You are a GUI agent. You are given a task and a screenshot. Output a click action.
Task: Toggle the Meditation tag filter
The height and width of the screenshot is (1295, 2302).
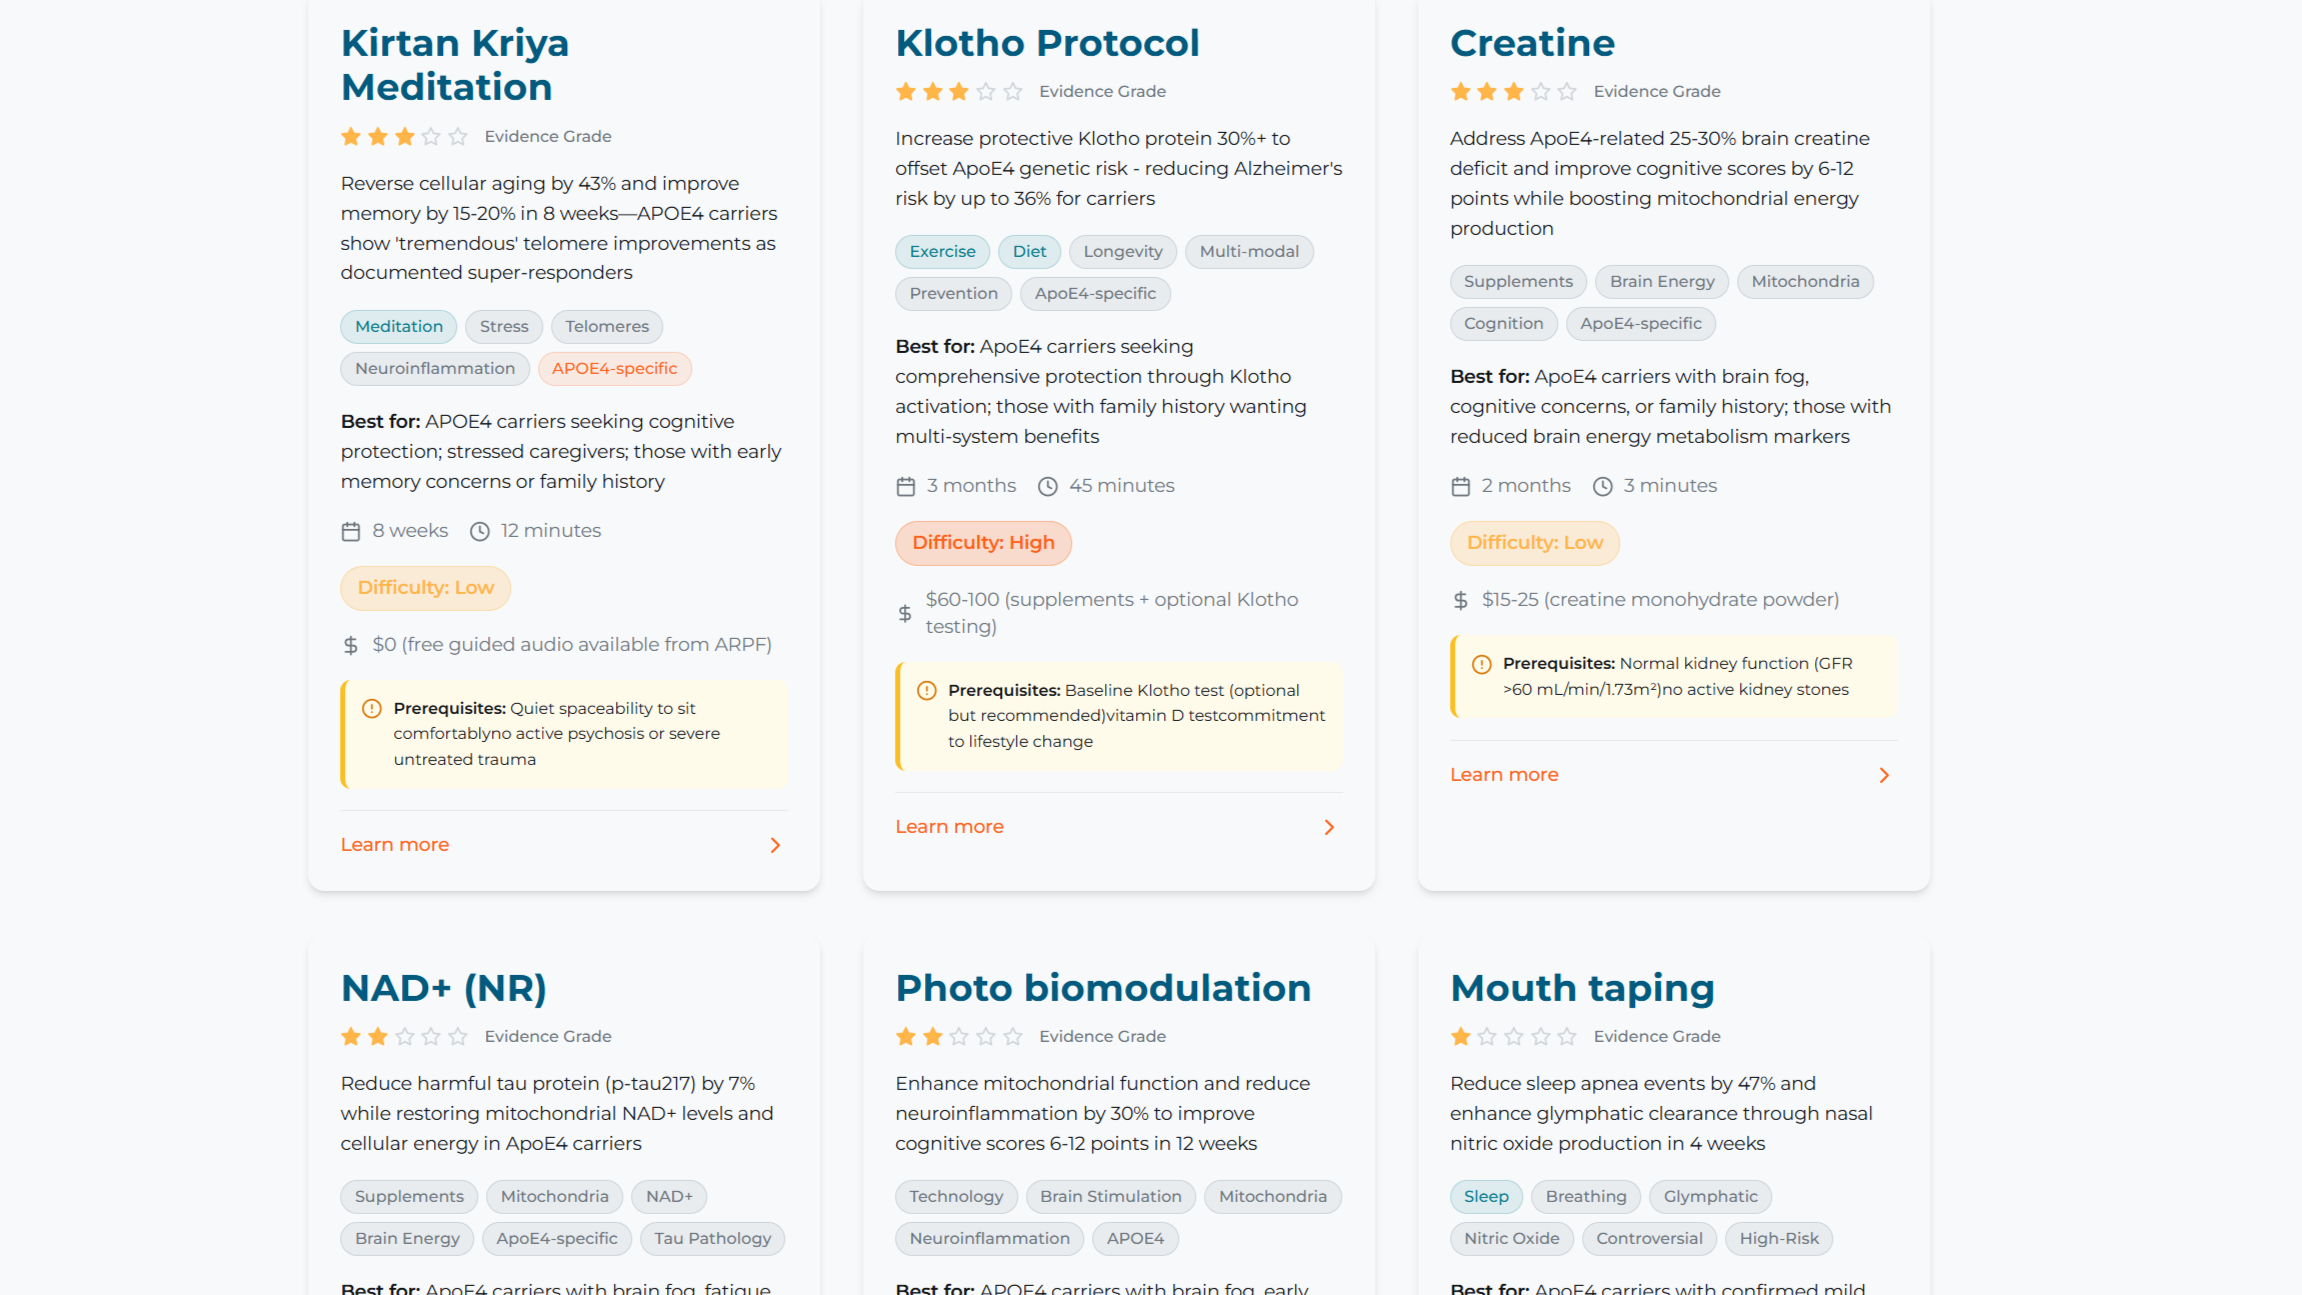(x=398, y=326)
